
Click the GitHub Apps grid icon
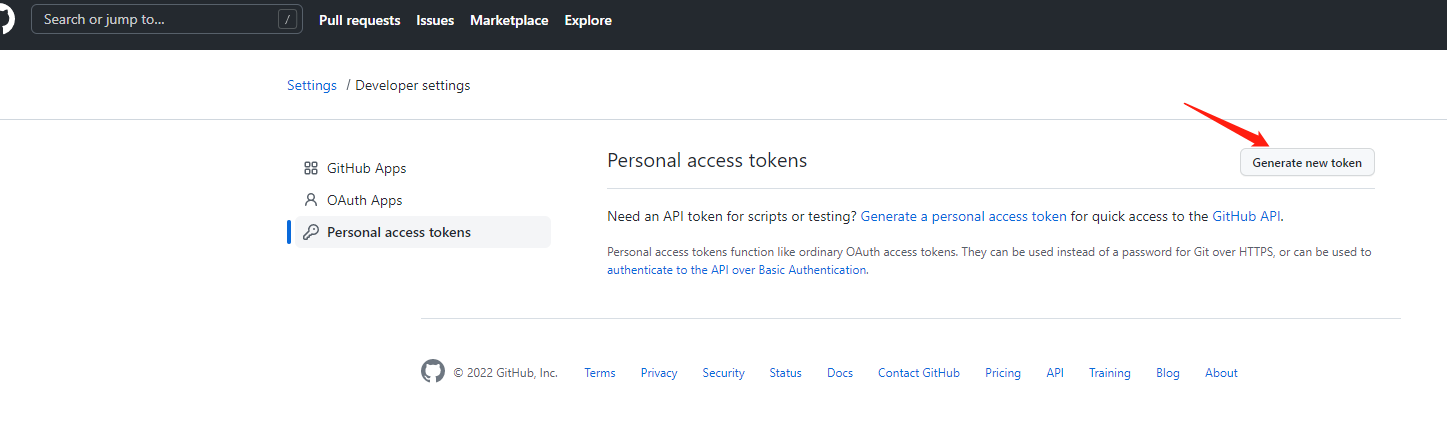click(x=310, y=168)
